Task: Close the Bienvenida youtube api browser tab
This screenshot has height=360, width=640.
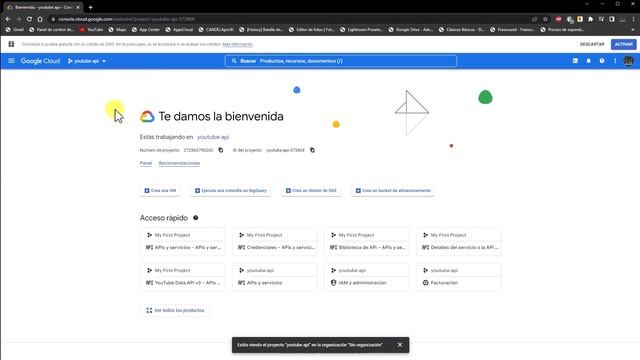Action: (x=78, y=7)
